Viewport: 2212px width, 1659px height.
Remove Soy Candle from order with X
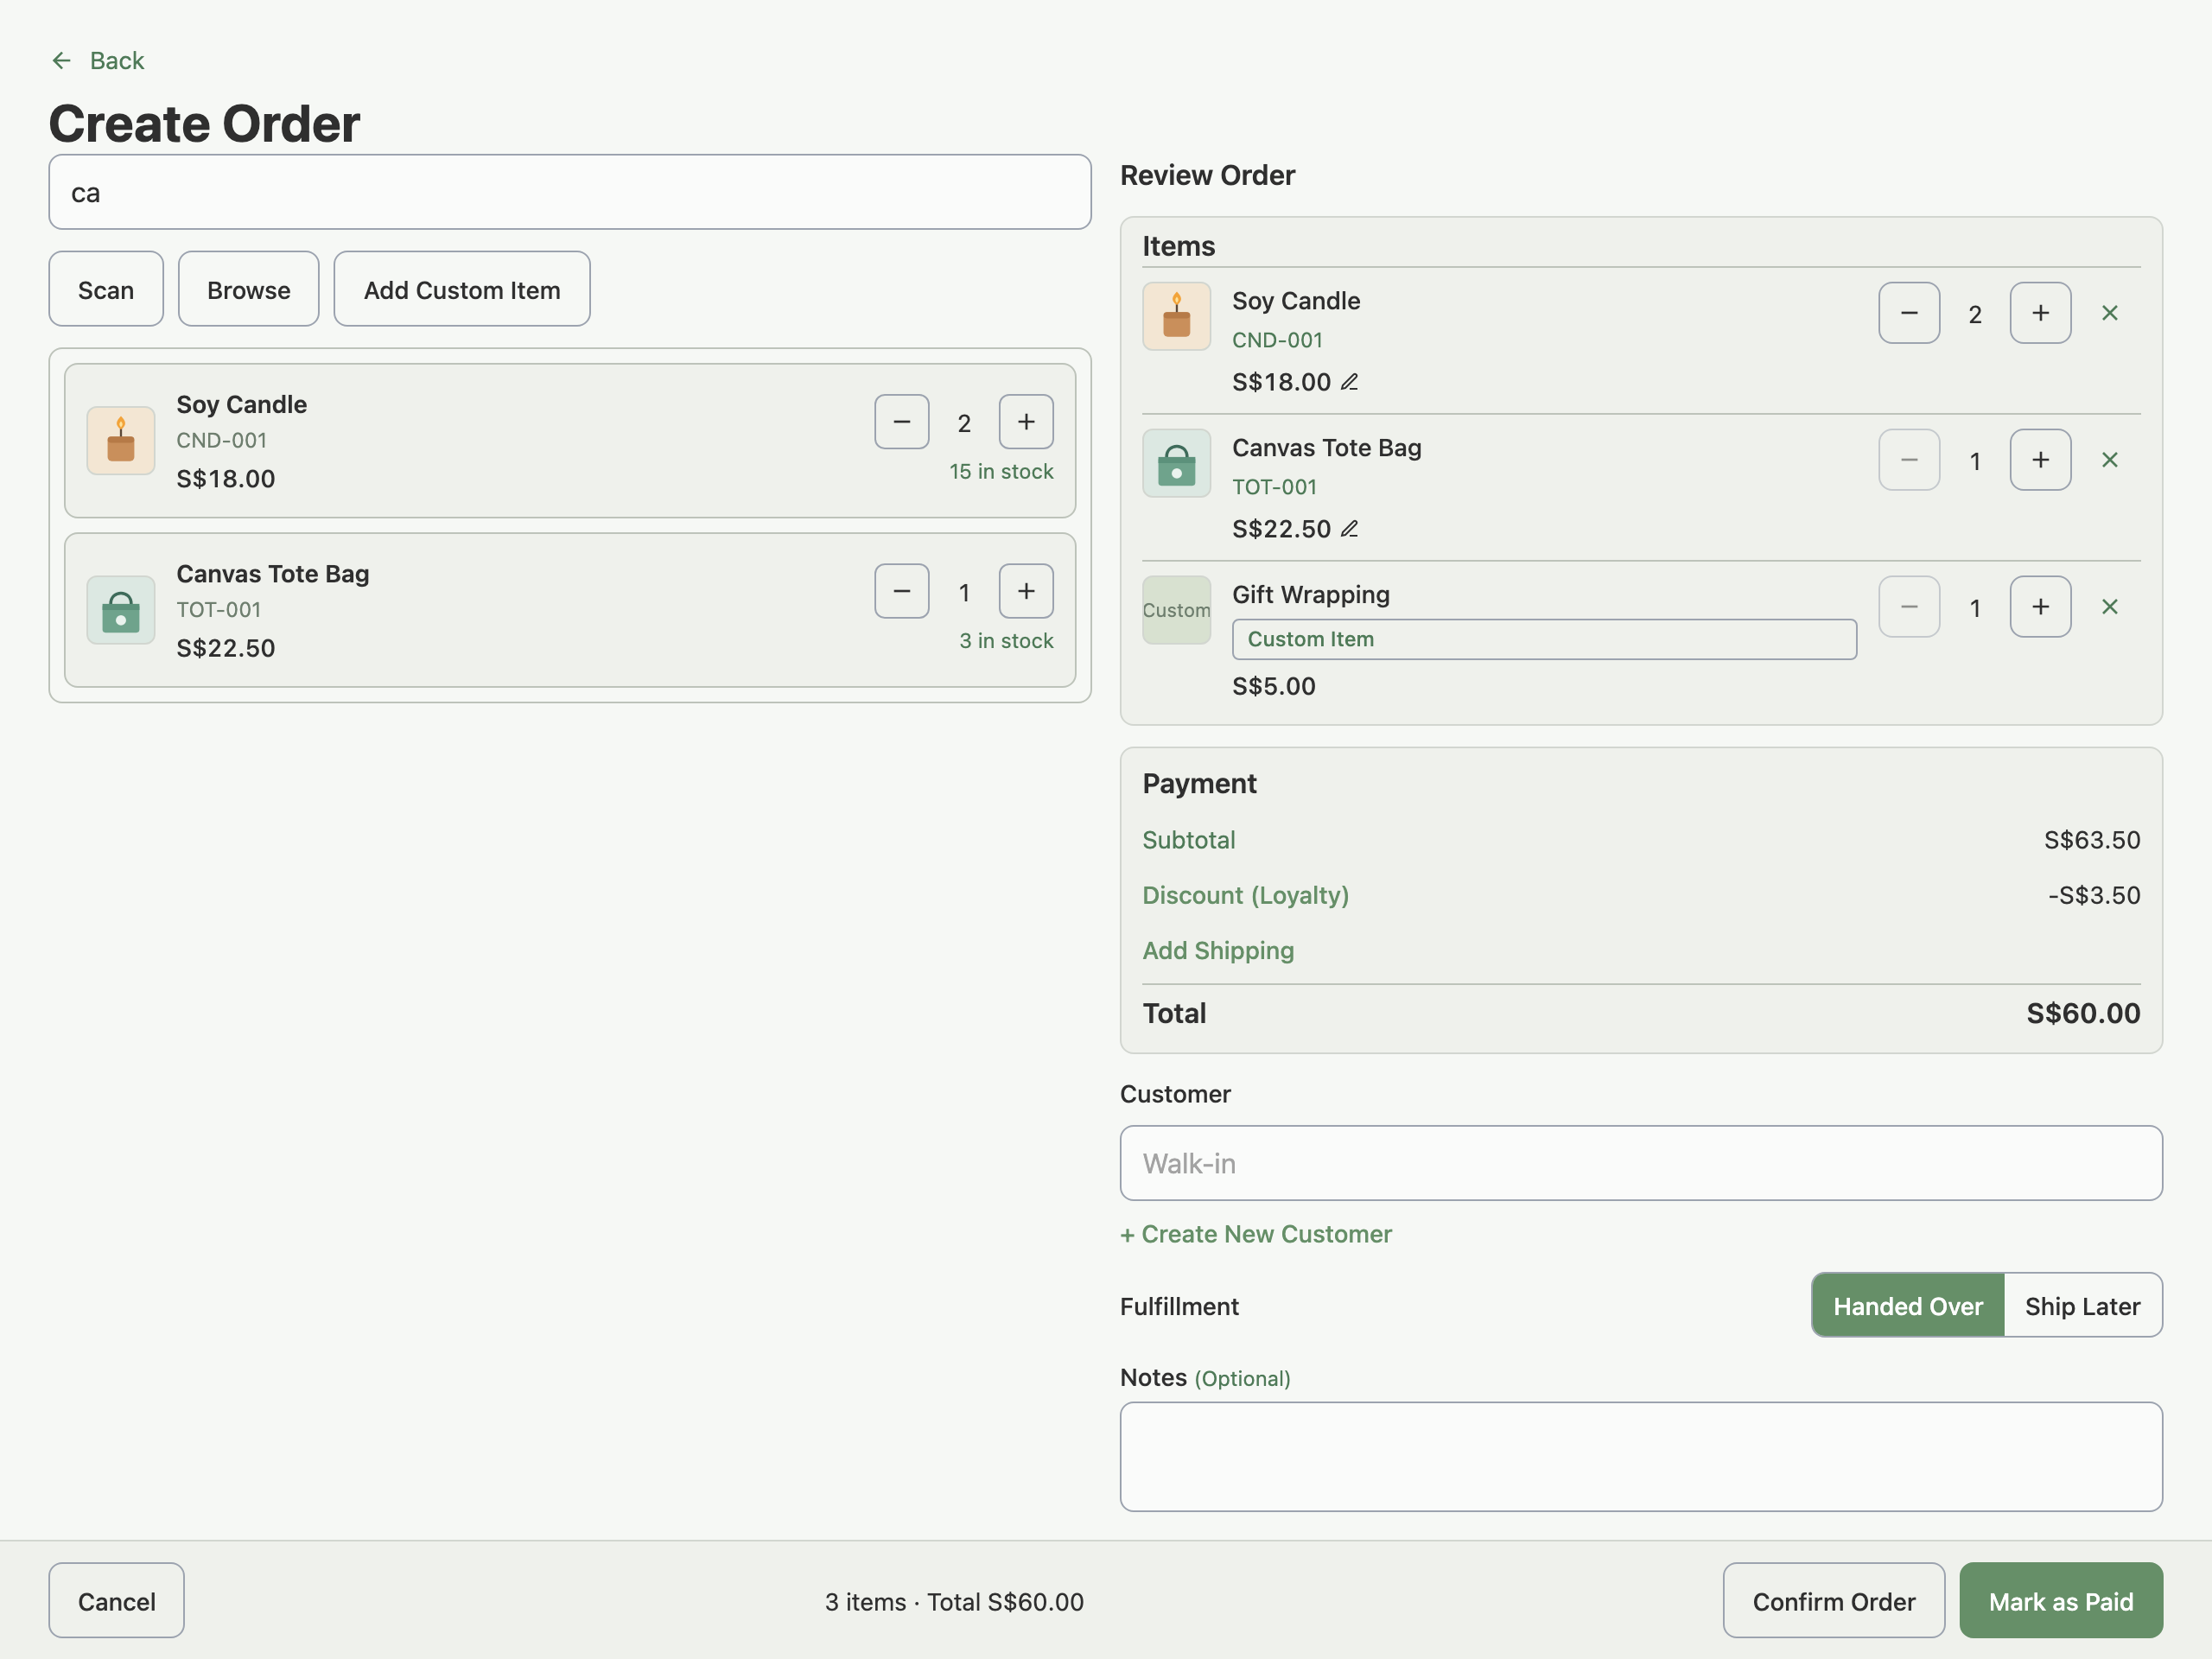[2109, 313]
